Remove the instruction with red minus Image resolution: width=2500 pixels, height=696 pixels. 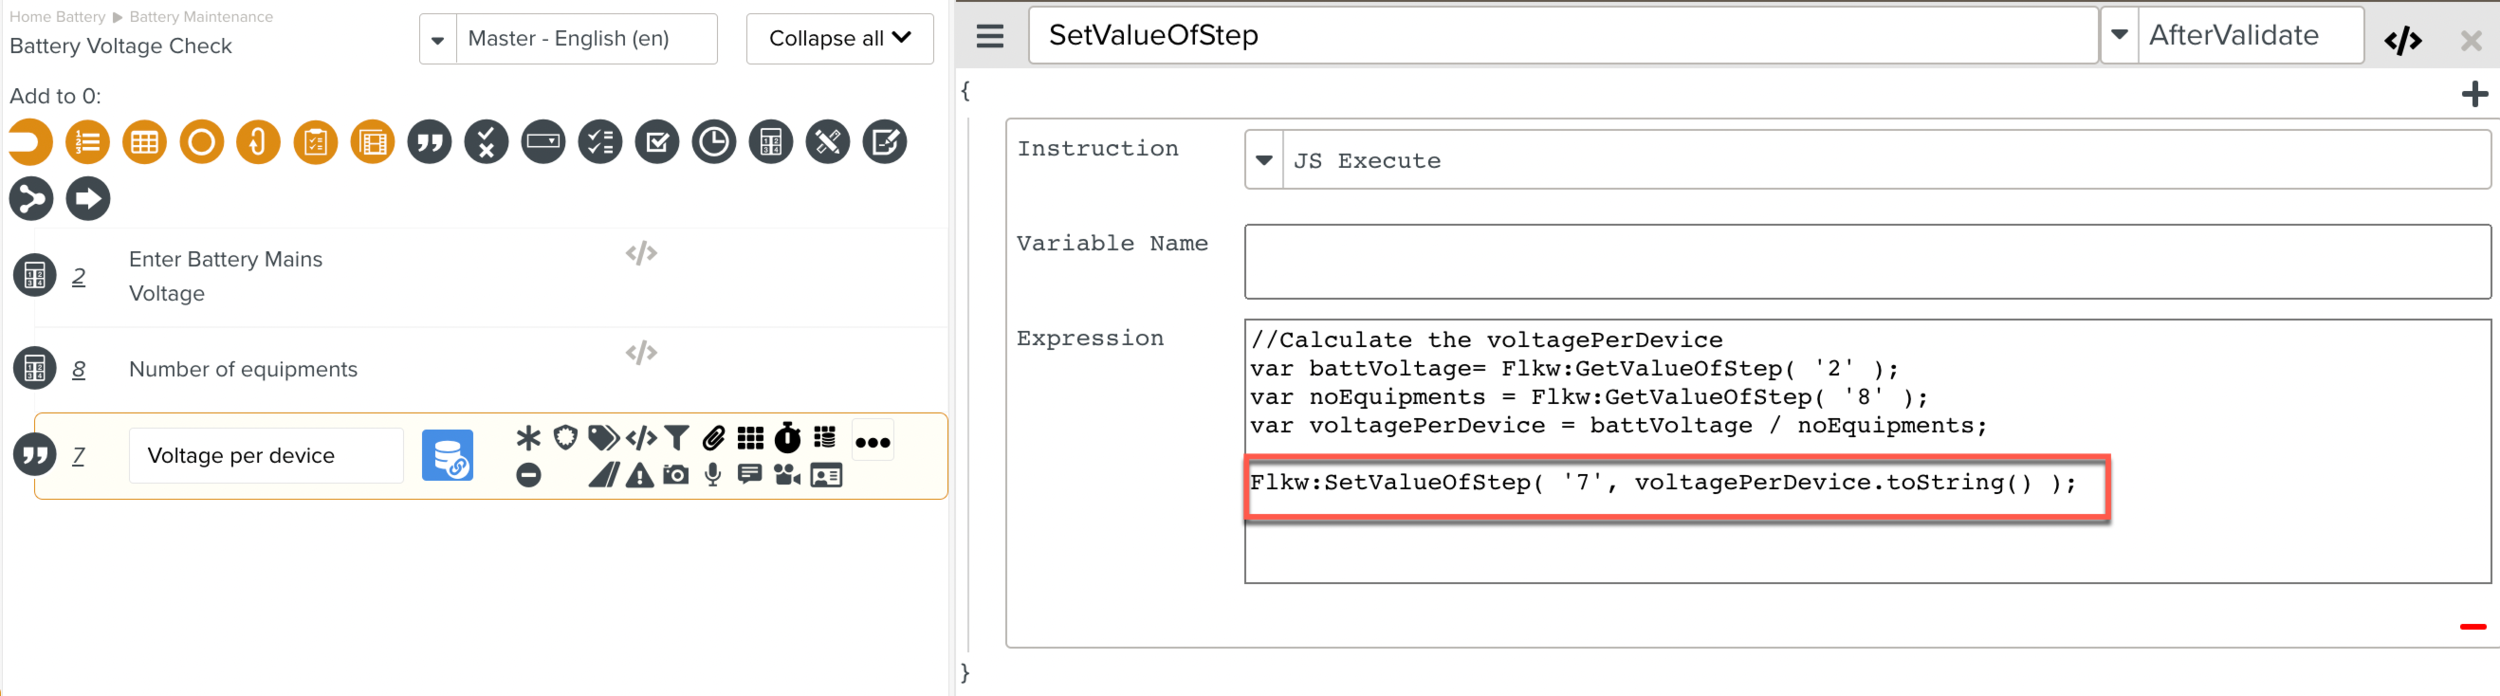[x=2473, y=627]
